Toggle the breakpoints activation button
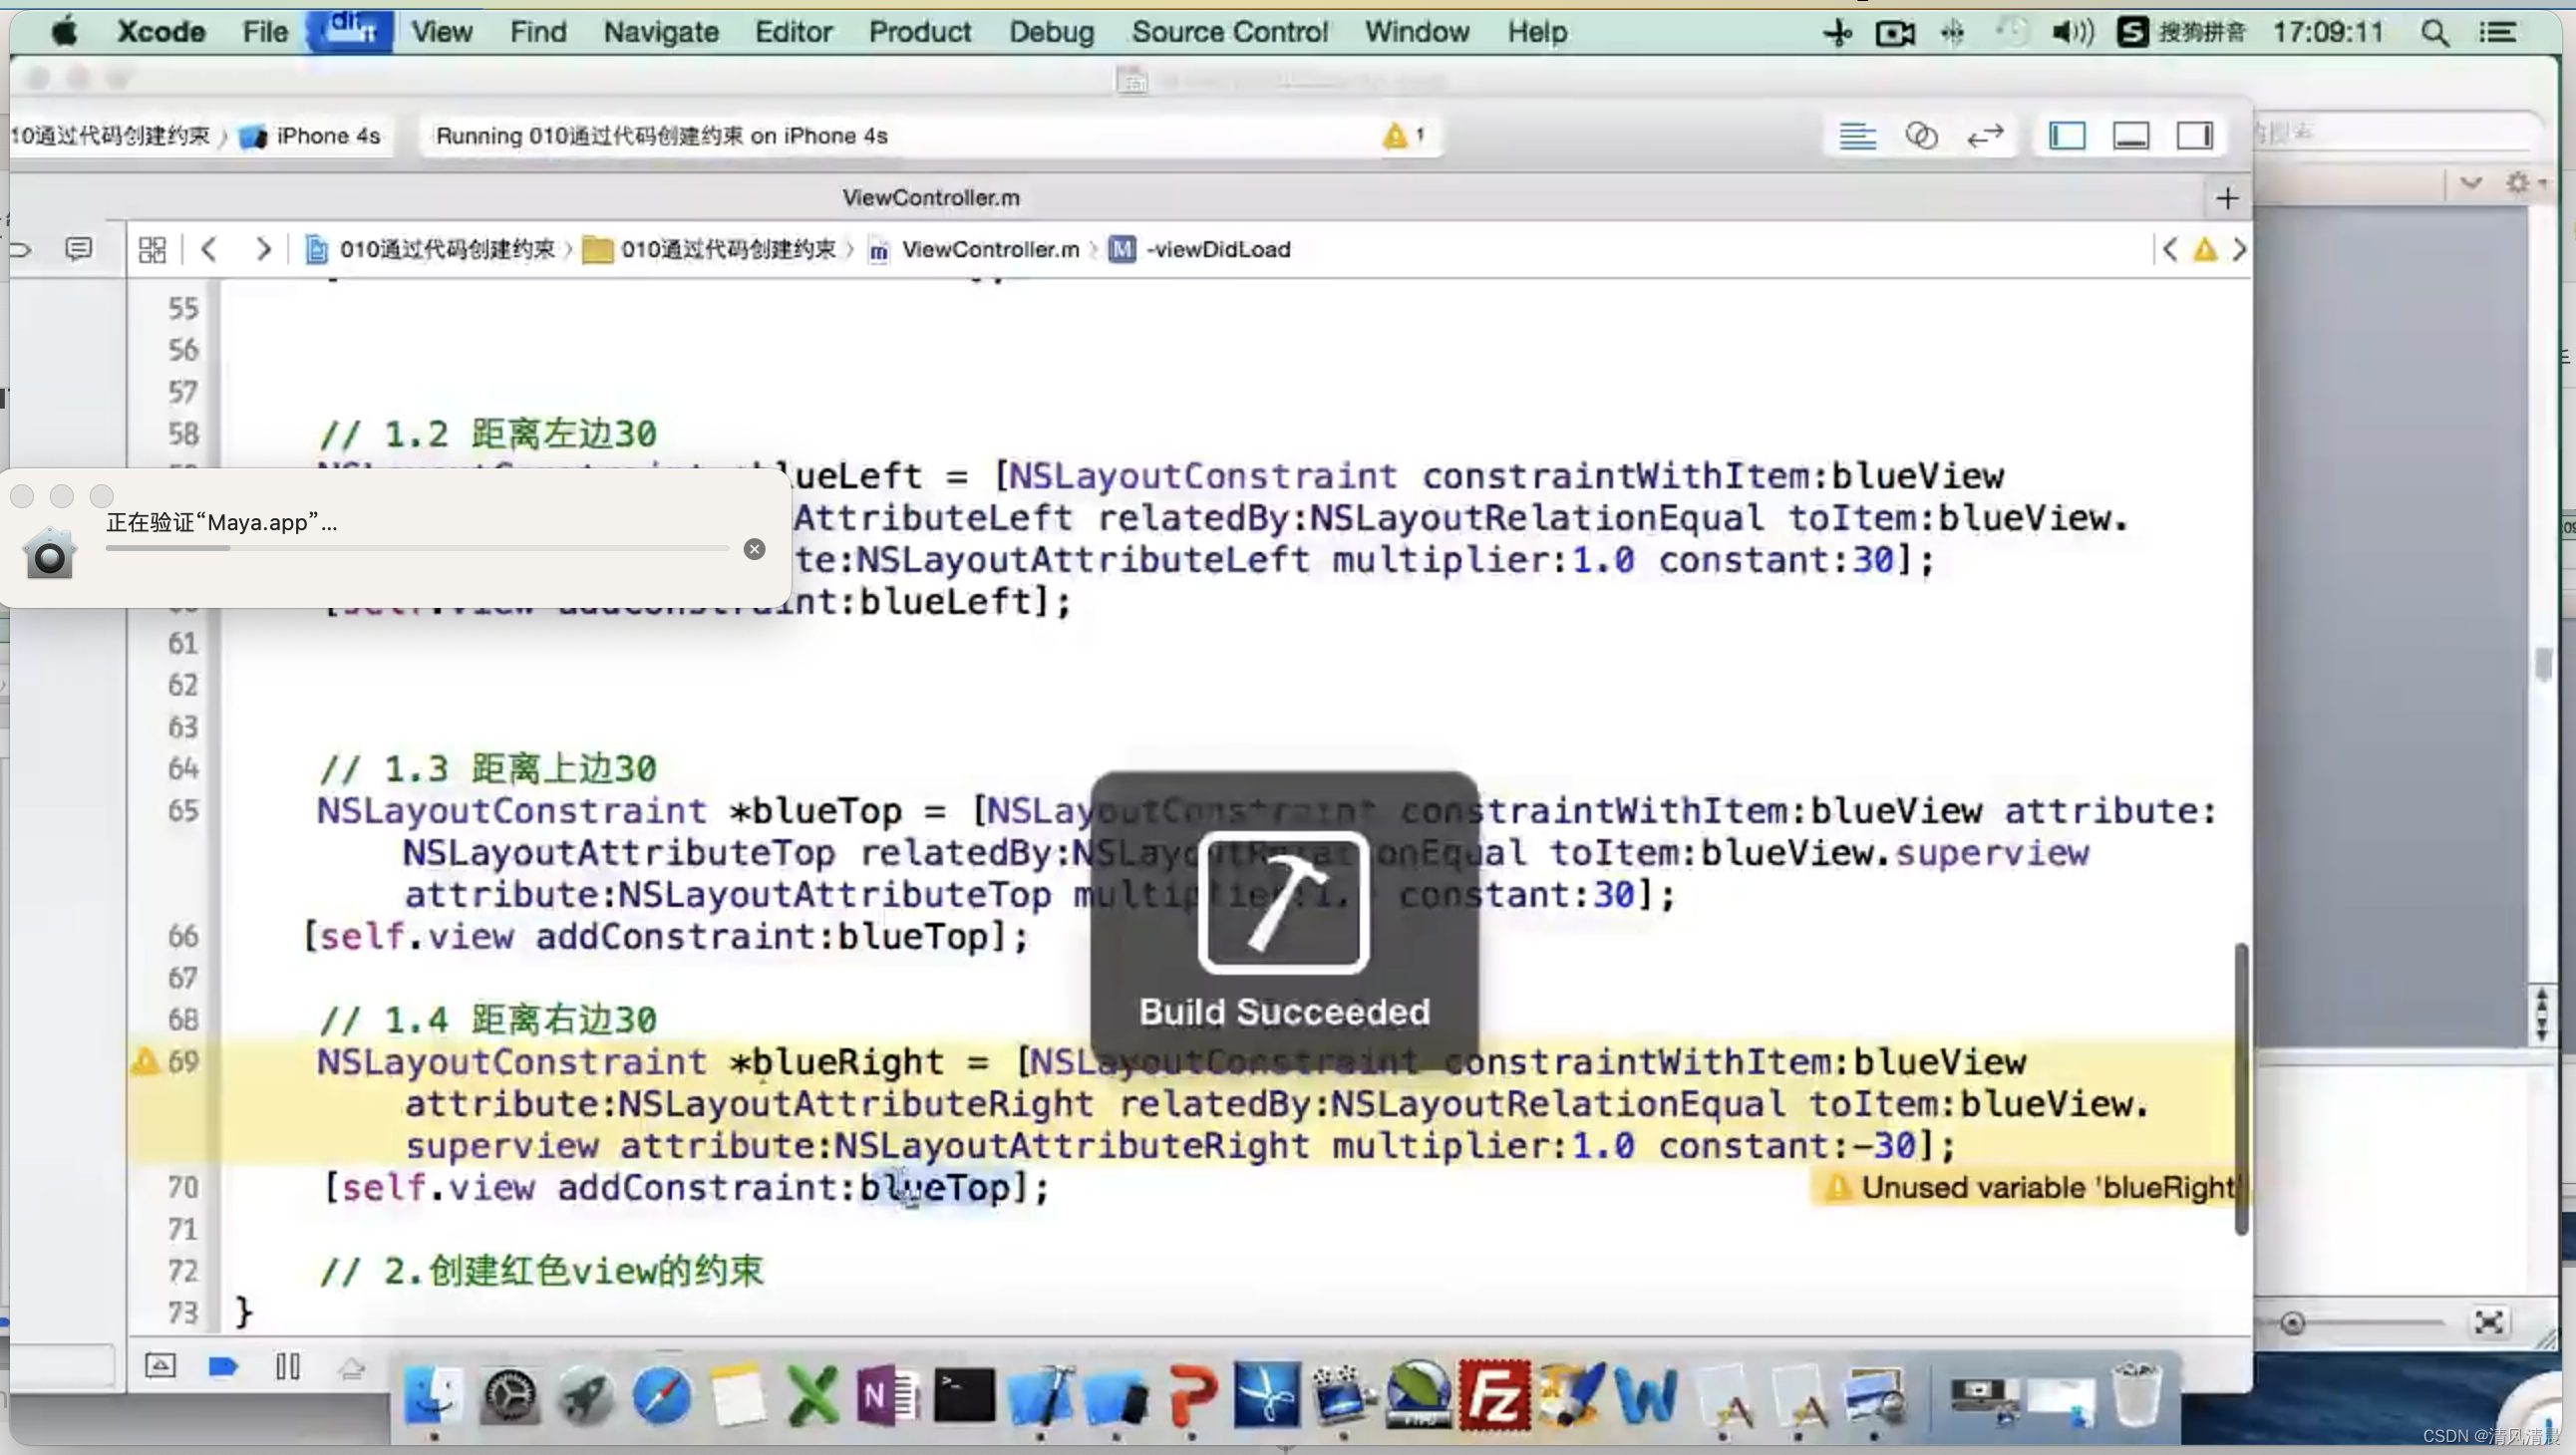The image size is (2576, 1455). pos(222,1366)
